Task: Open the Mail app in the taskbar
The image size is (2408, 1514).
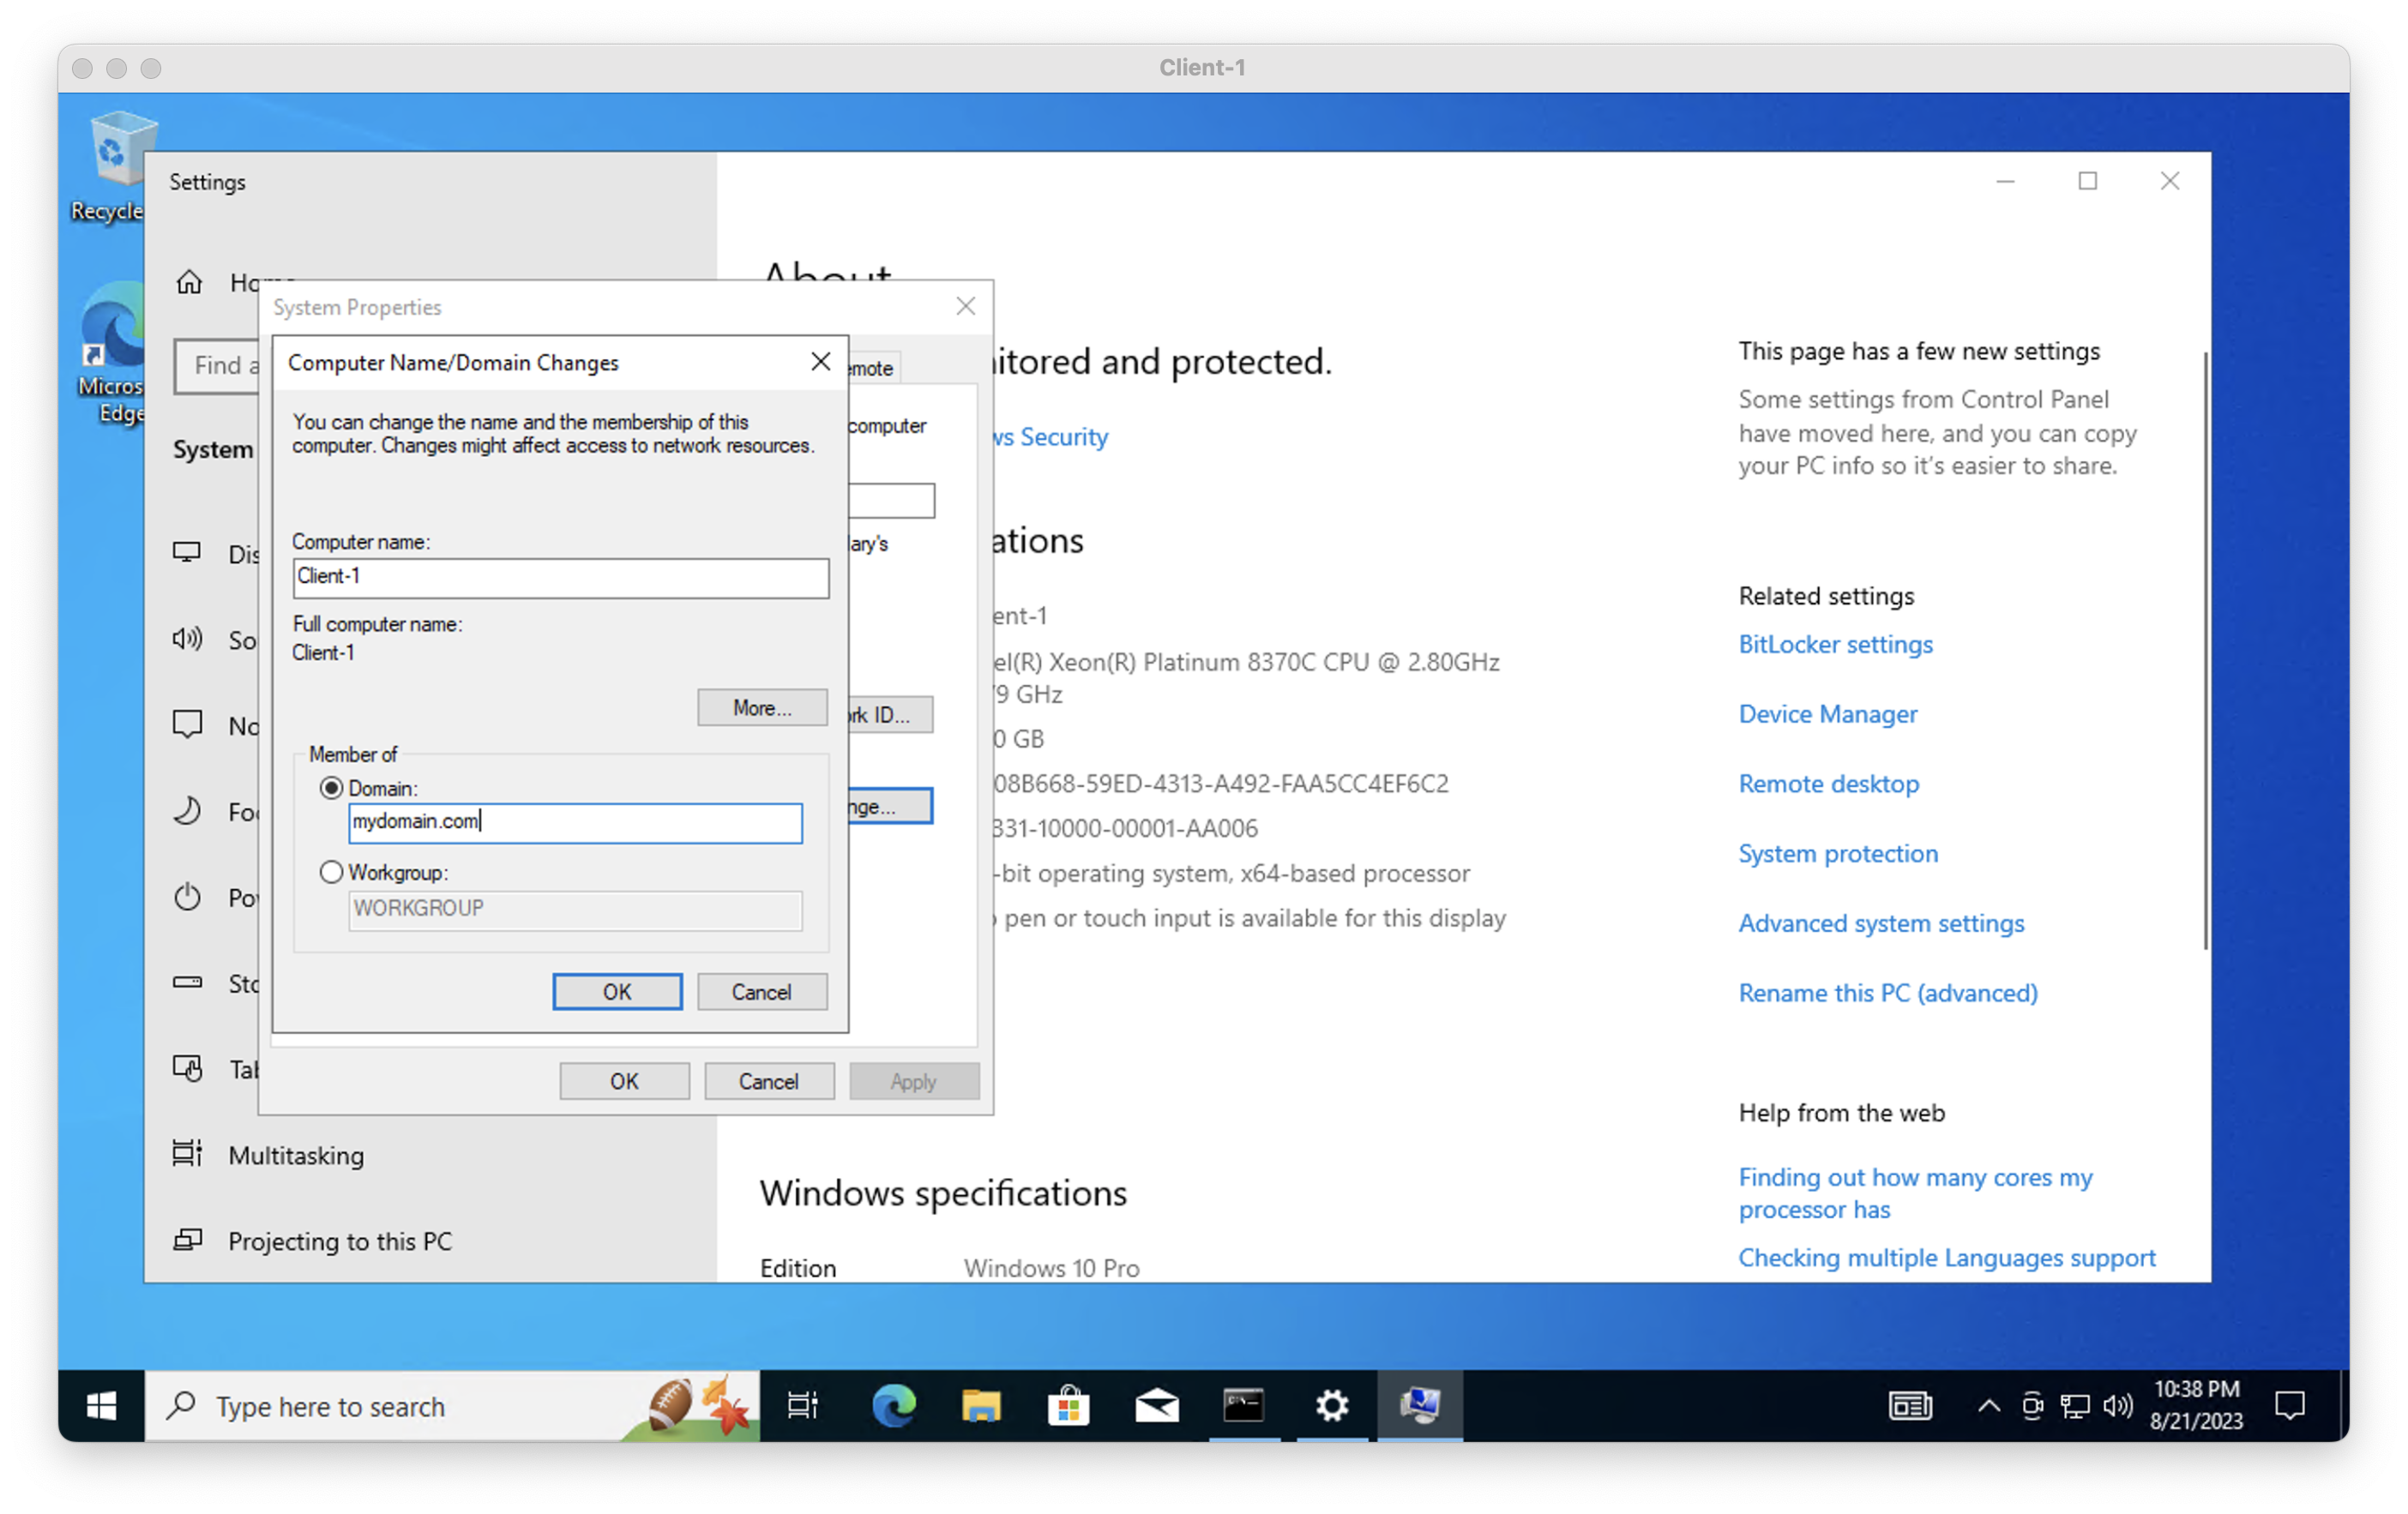Action: pos(1156,1405)
